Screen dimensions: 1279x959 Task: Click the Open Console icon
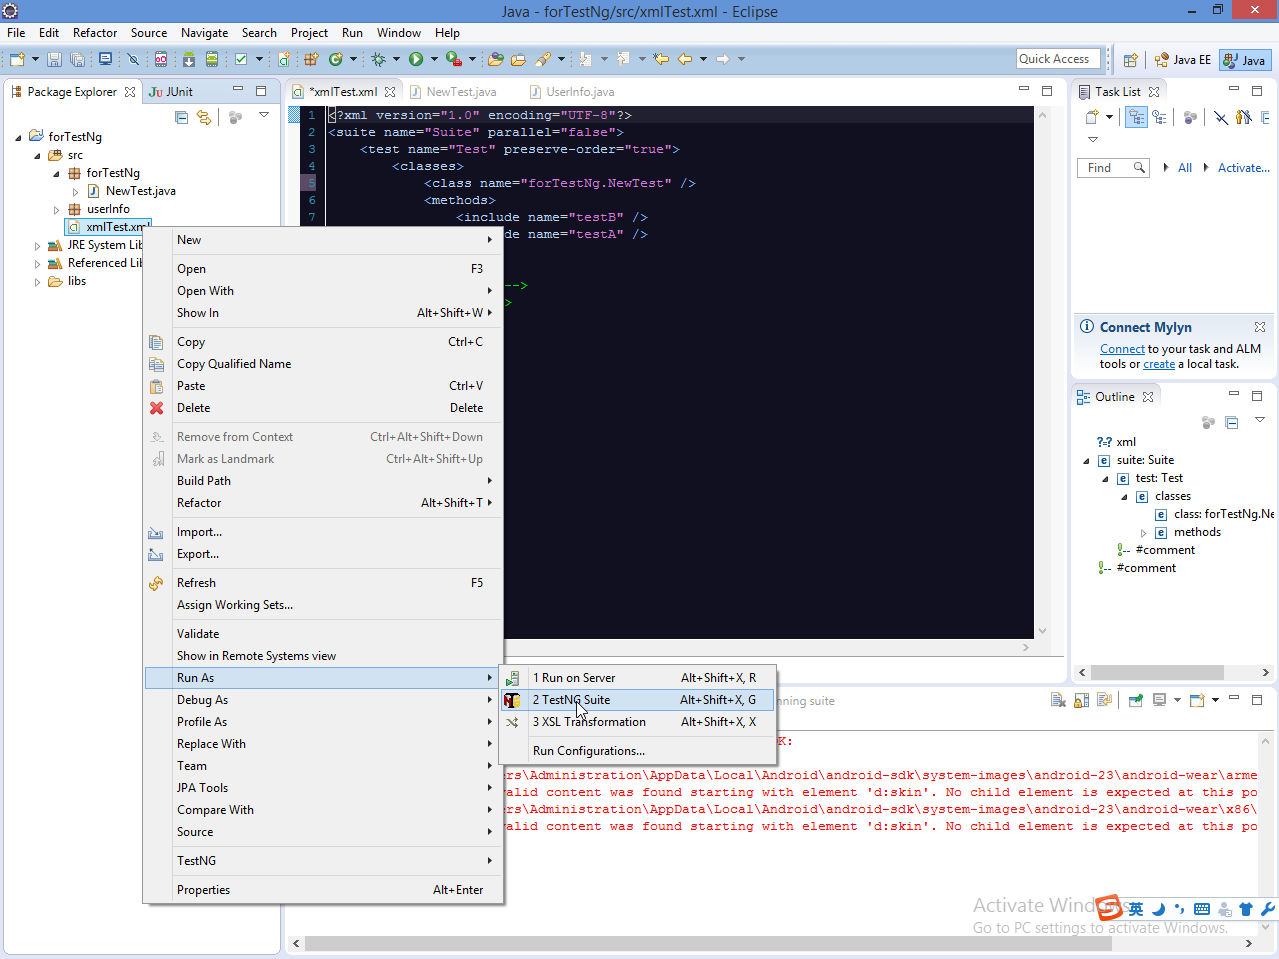pyautogui.click(x=1197, y=700)
